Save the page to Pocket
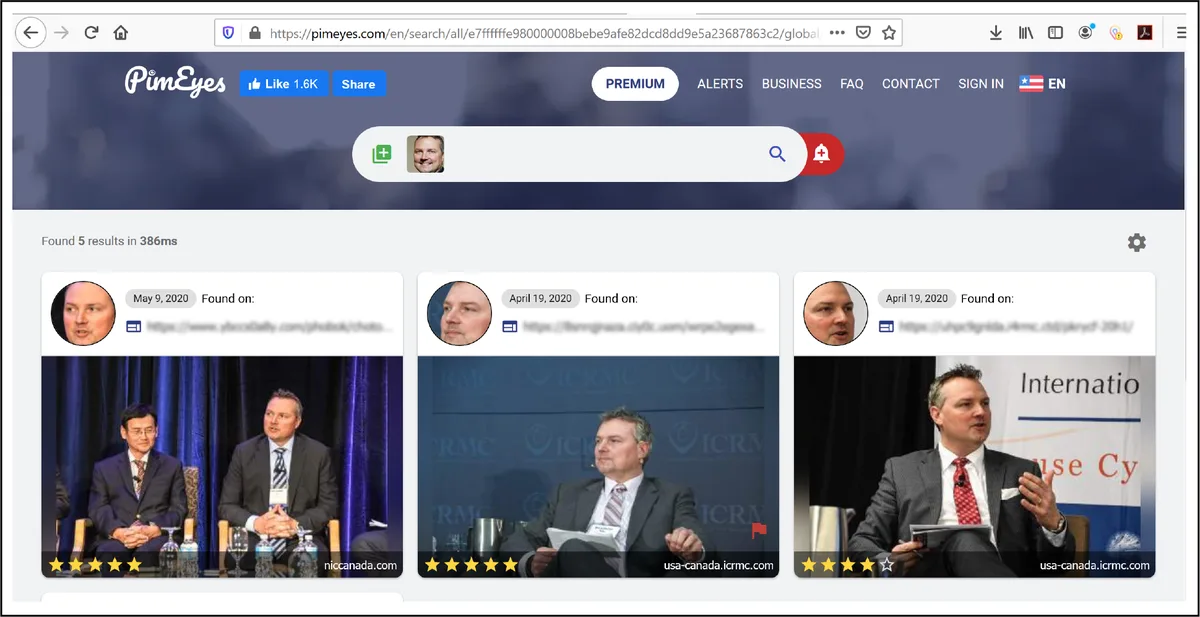Screen dimensions: 1200x617 point(864,33)
